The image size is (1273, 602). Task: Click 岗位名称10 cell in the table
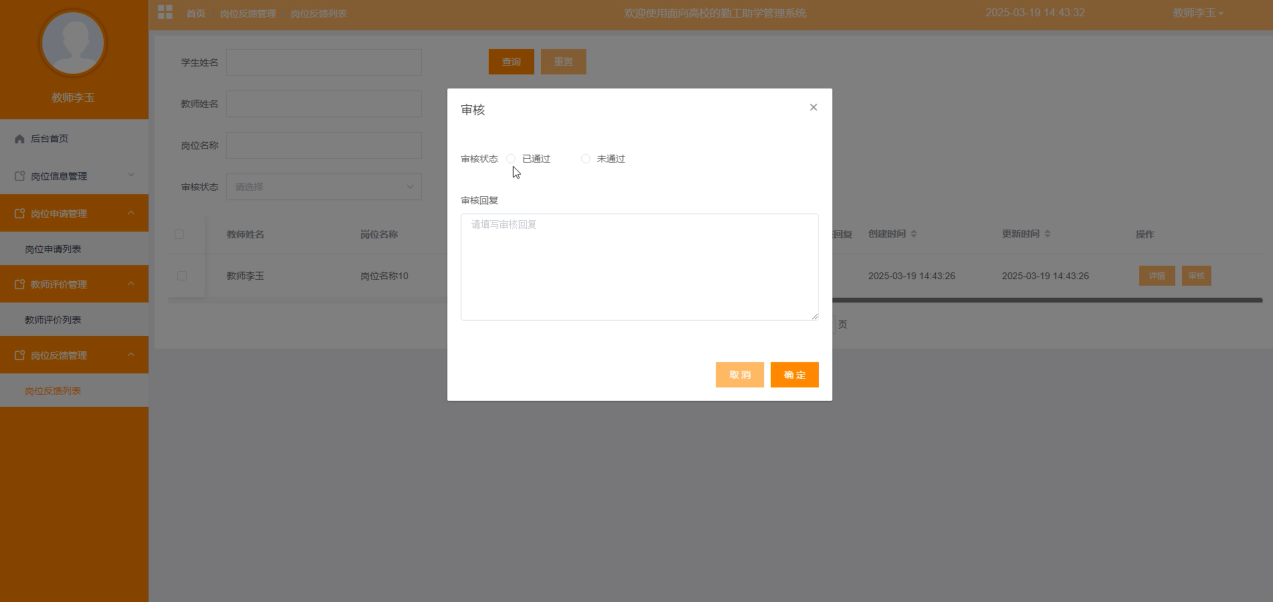(x=384, y=275)
